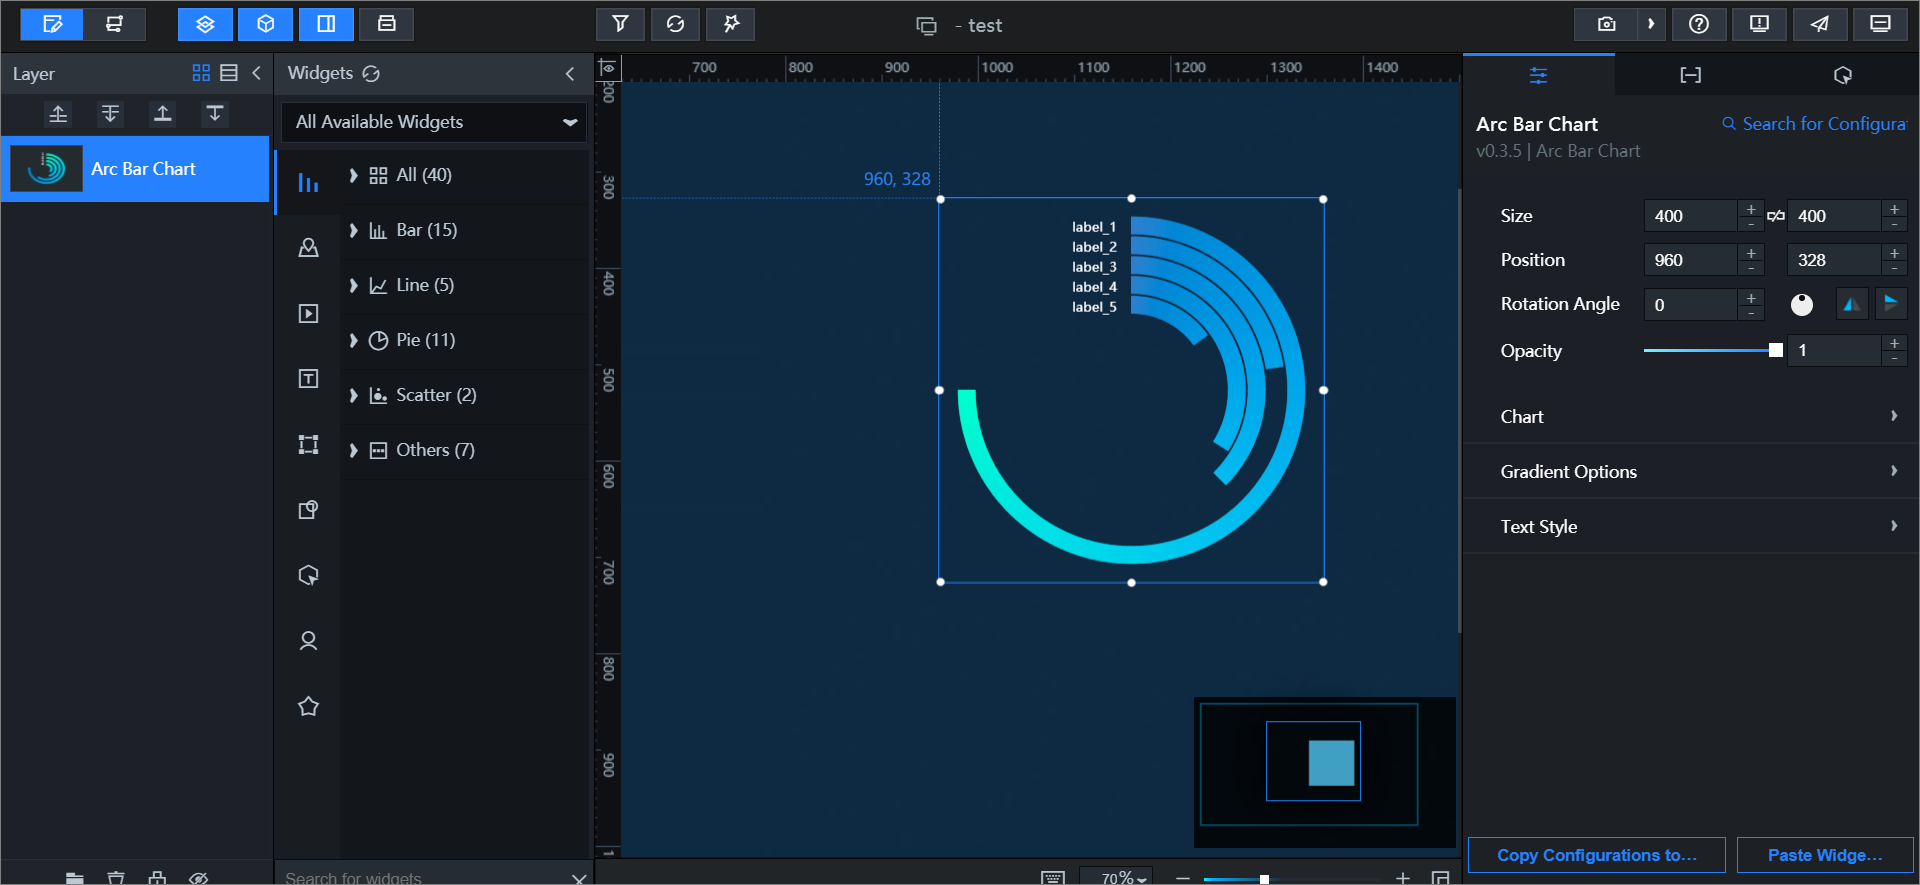Toggle the Layer panel visibility button

[x=205, y=24]
